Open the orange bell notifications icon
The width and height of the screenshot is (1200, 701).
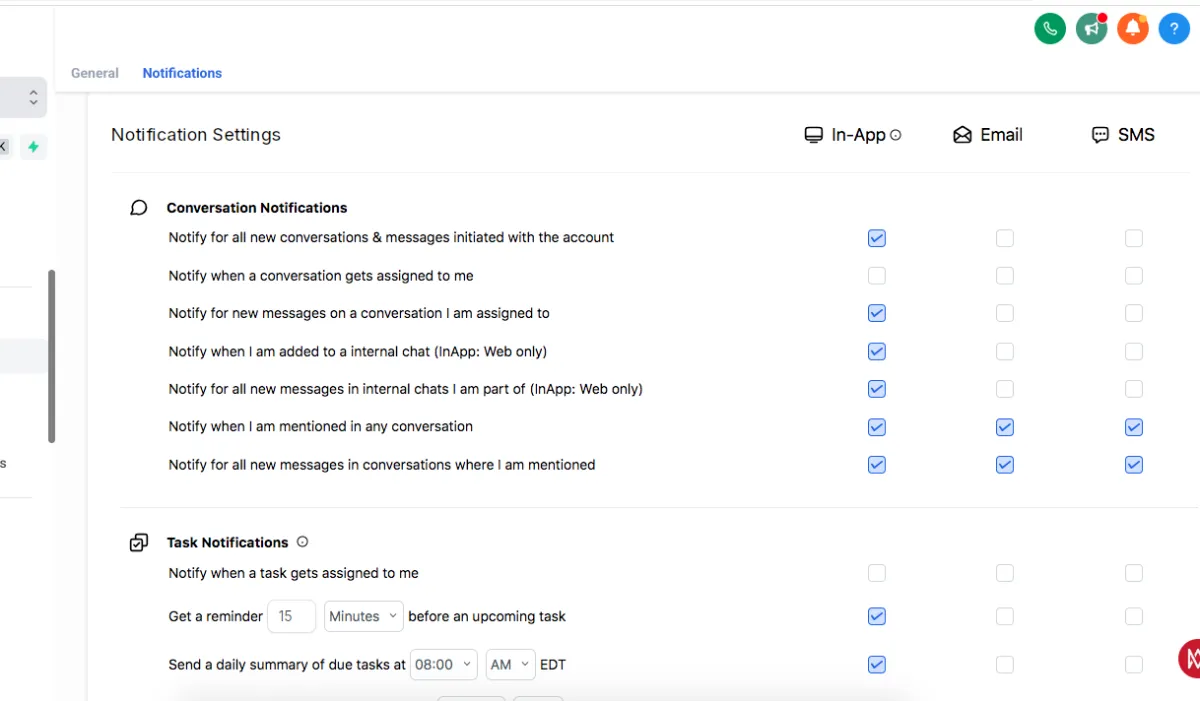point(1133,29)
